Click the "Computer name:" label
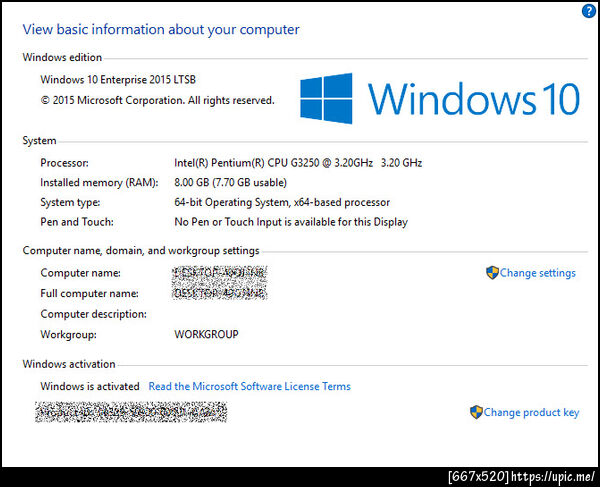Screen dimensions: 600x487 coord(80,273)
